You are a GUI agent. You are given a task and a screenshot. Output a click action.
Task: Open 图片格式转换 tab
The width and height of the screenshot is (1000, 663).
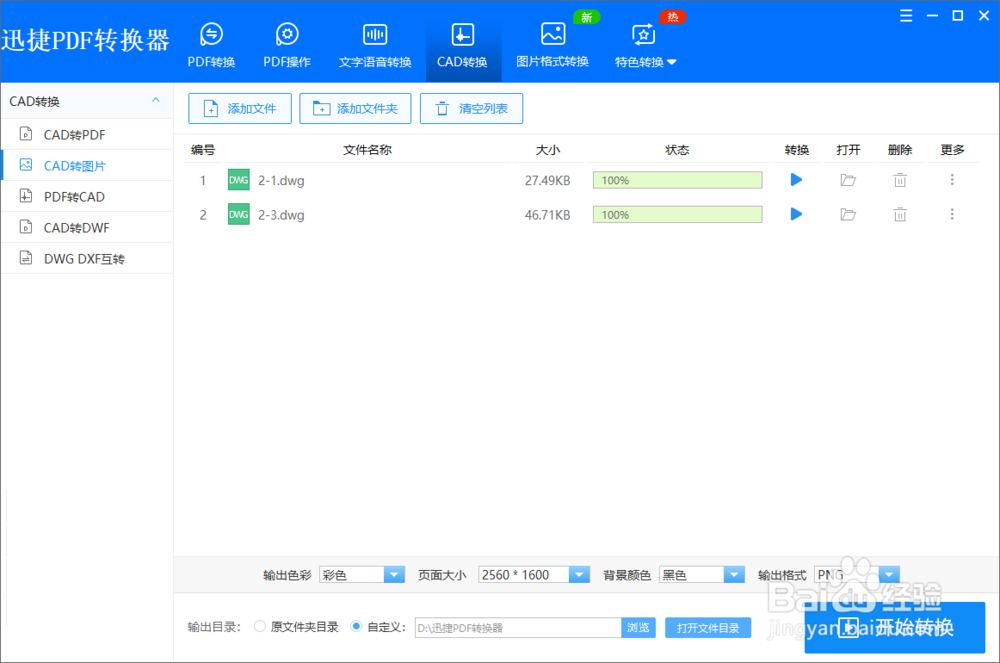point(552,45)
